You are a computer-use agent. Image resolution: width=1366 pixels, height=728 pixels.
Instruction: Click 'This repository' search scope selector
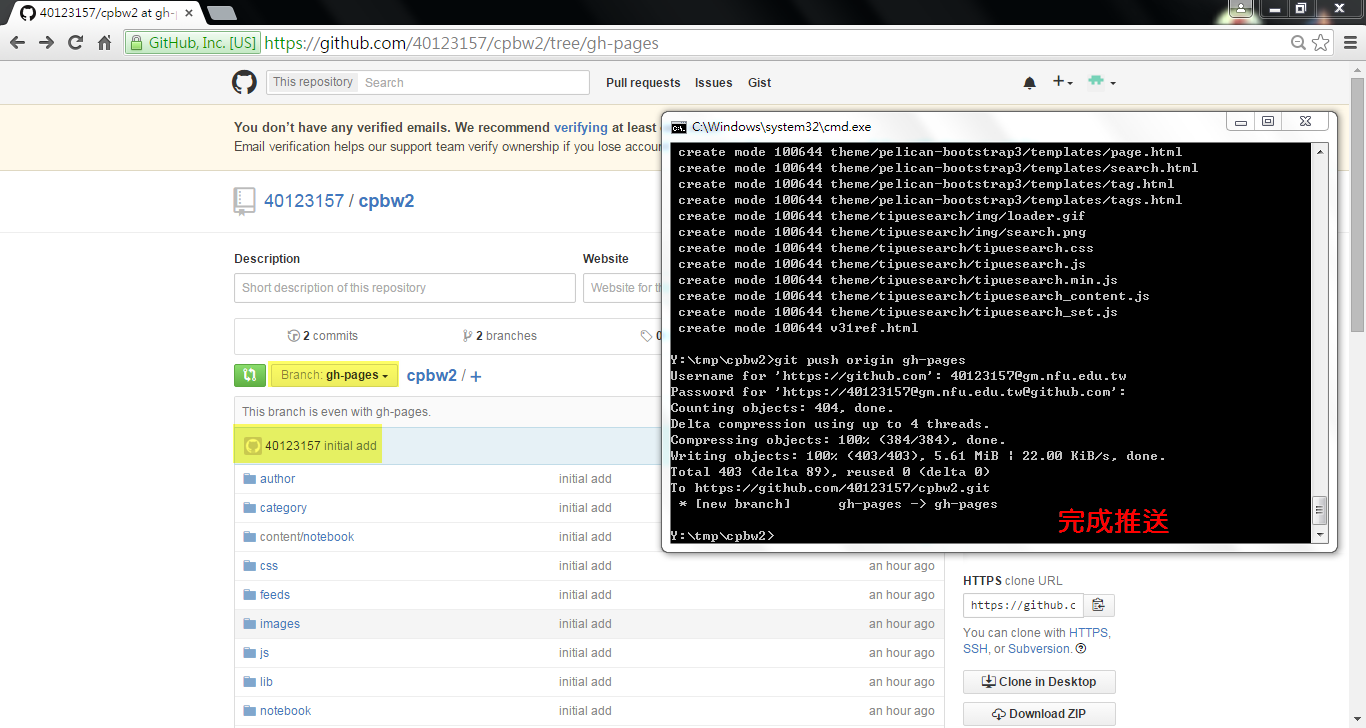[313, 82]
